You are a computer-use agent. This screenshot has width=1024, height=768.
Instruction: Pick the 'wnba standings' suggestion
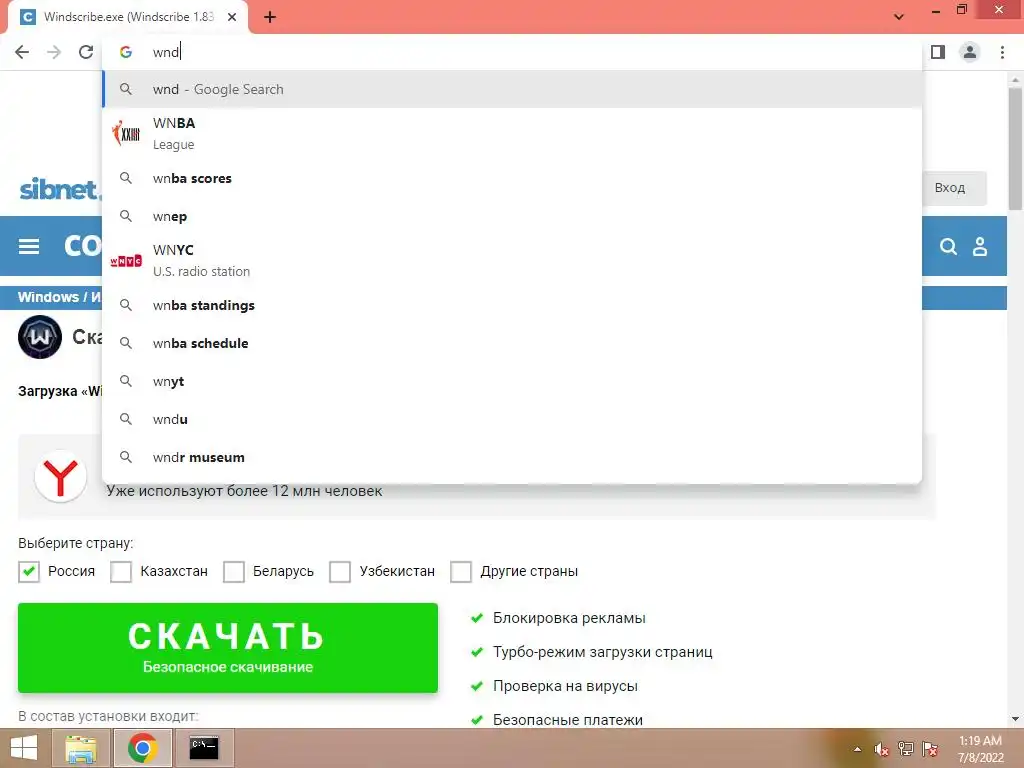click(512, 305)
